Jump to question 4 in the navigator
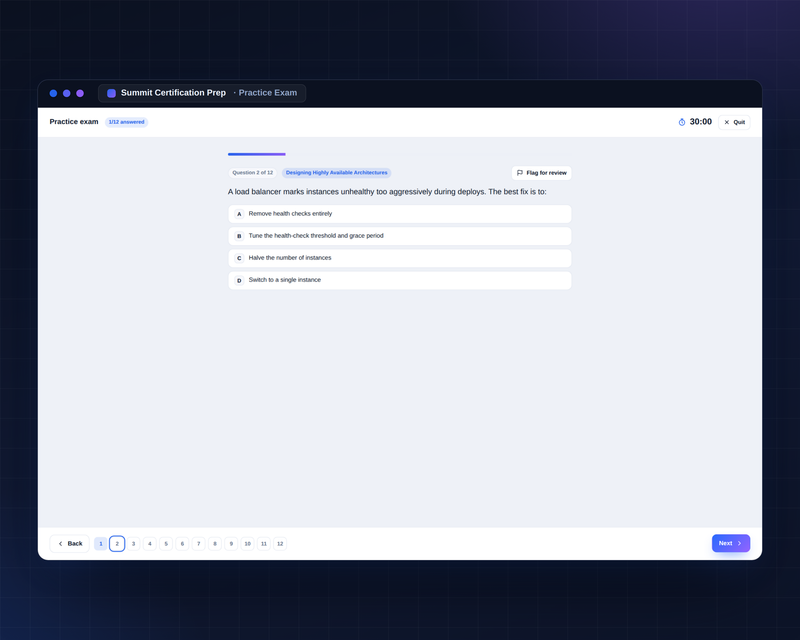This screenshot has height=640, width=800. (149, 544)
